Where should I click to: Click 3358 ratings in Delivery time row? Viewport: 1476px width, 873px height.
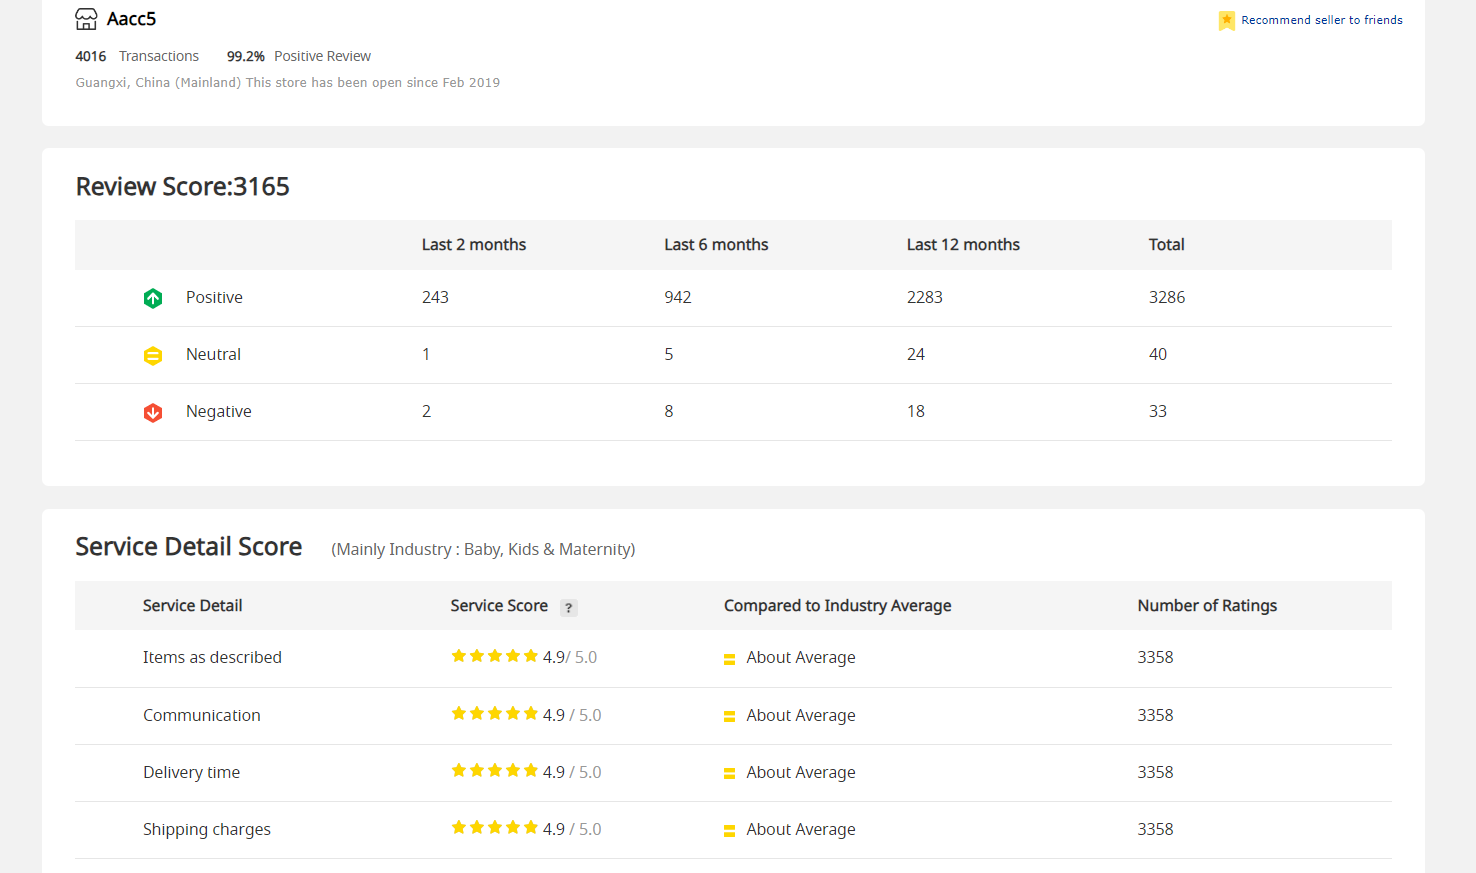[x=1155, y=773]
